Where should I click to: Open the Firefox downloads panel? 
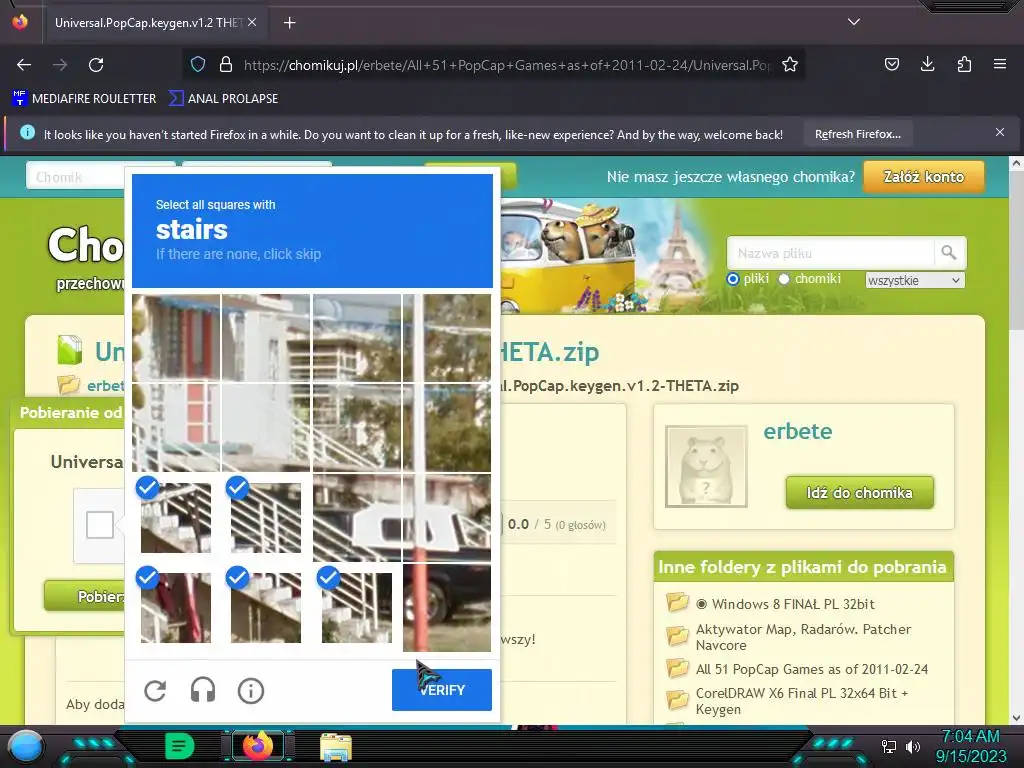tap(927, 64)
